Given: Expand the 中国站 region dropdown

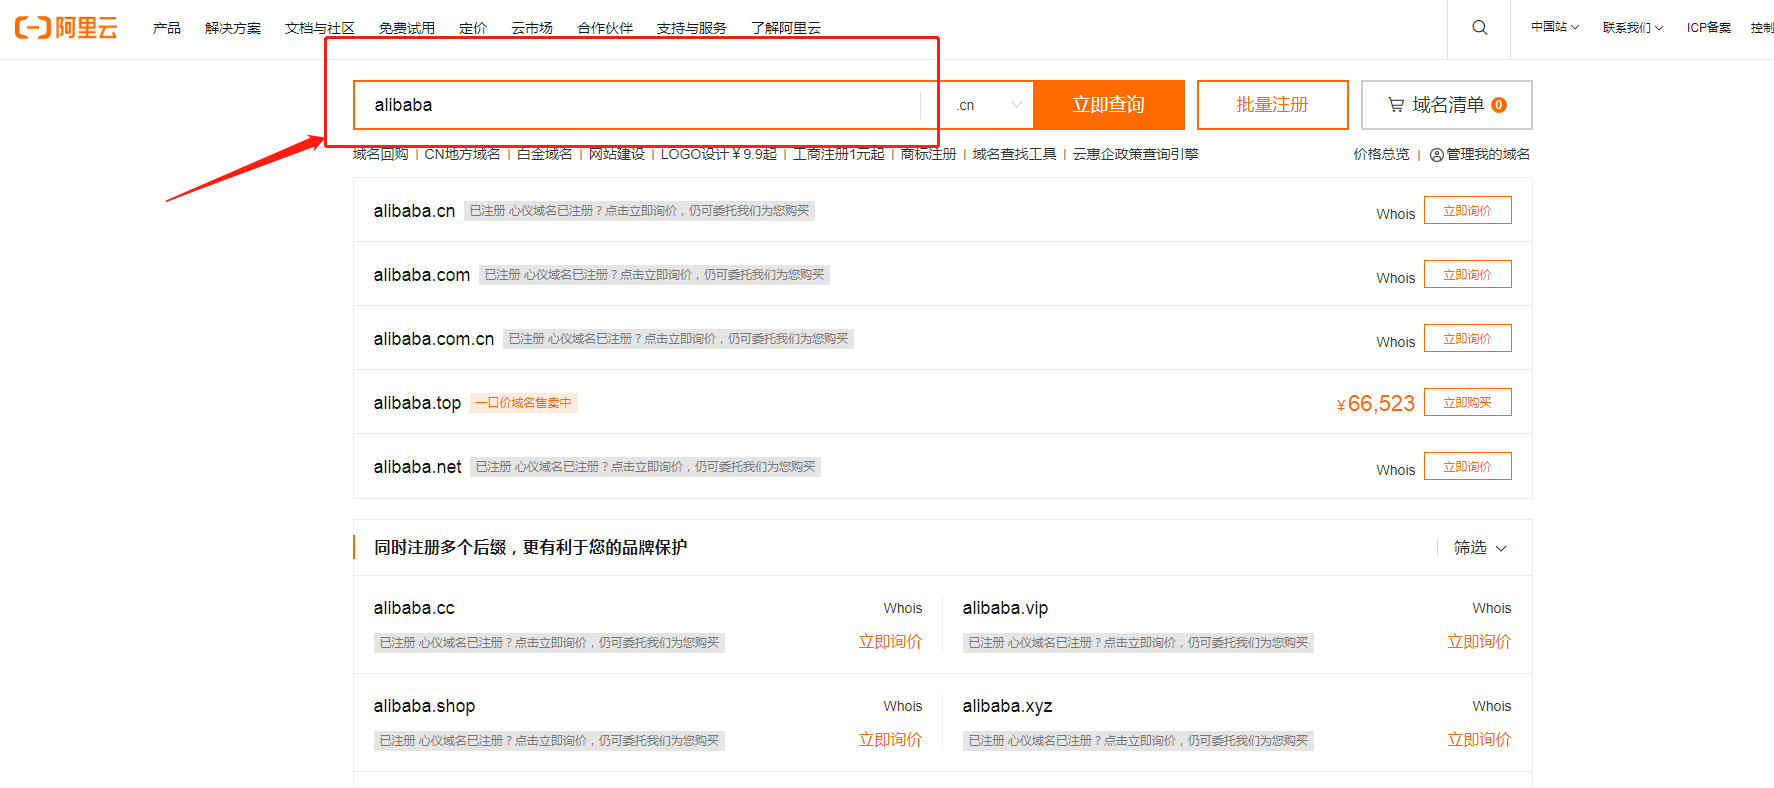Looking at the screenshot, I should (x=1555, y=28).
